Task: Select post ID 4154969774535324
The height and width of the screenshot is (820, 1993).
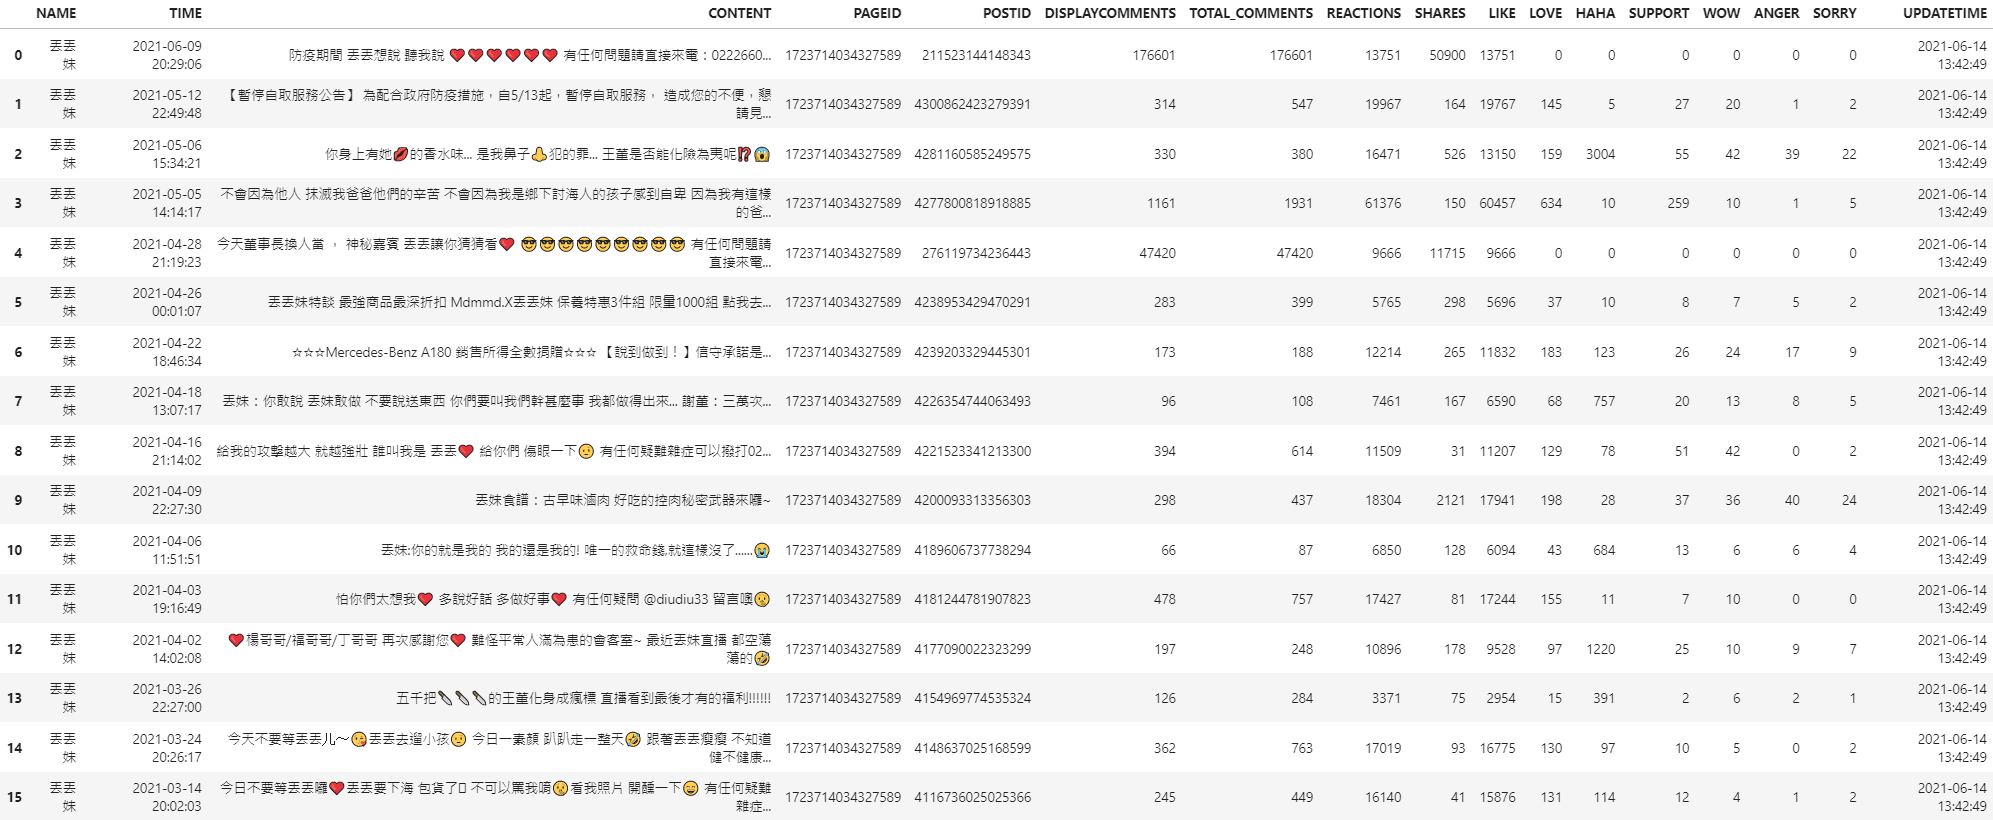Action: point(972,698)
